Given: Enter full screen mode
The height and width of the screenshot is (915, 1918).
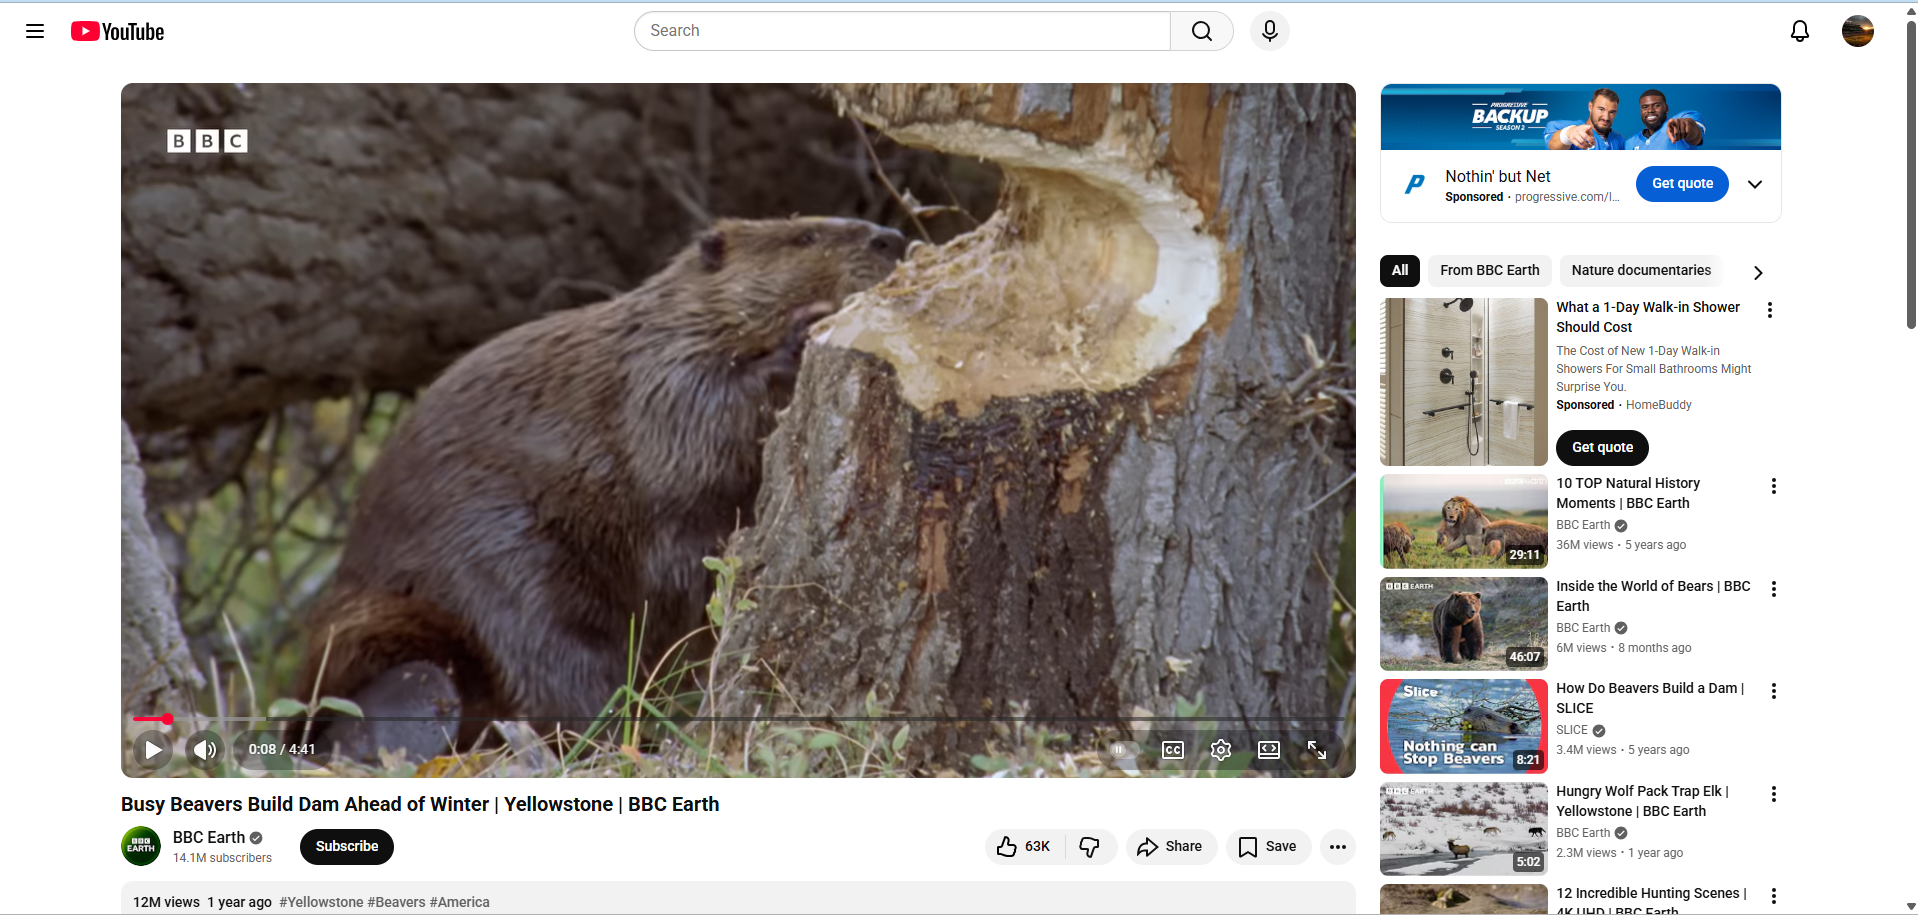Looking at the screenshot, I should pos(1316,750).
